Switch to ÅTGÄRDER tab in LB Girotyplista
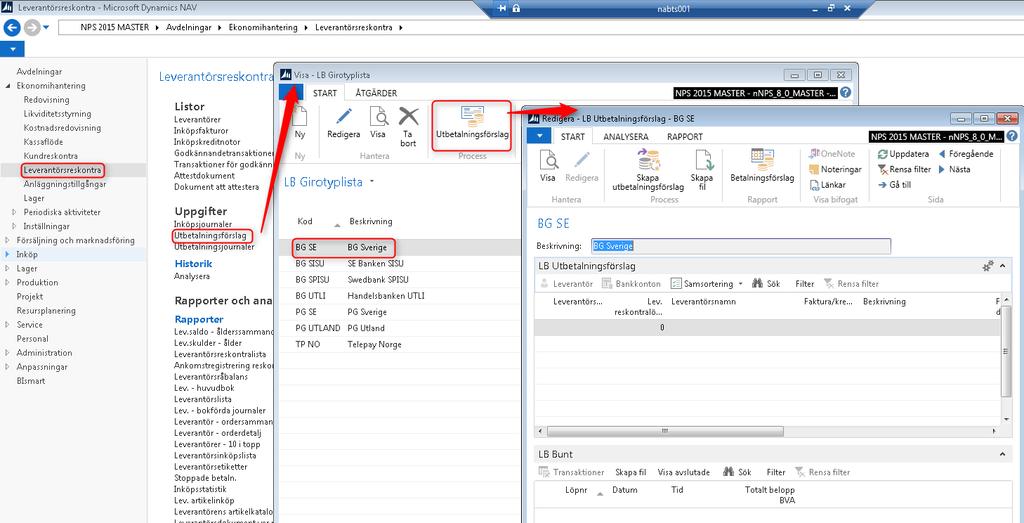 point(376,93)
